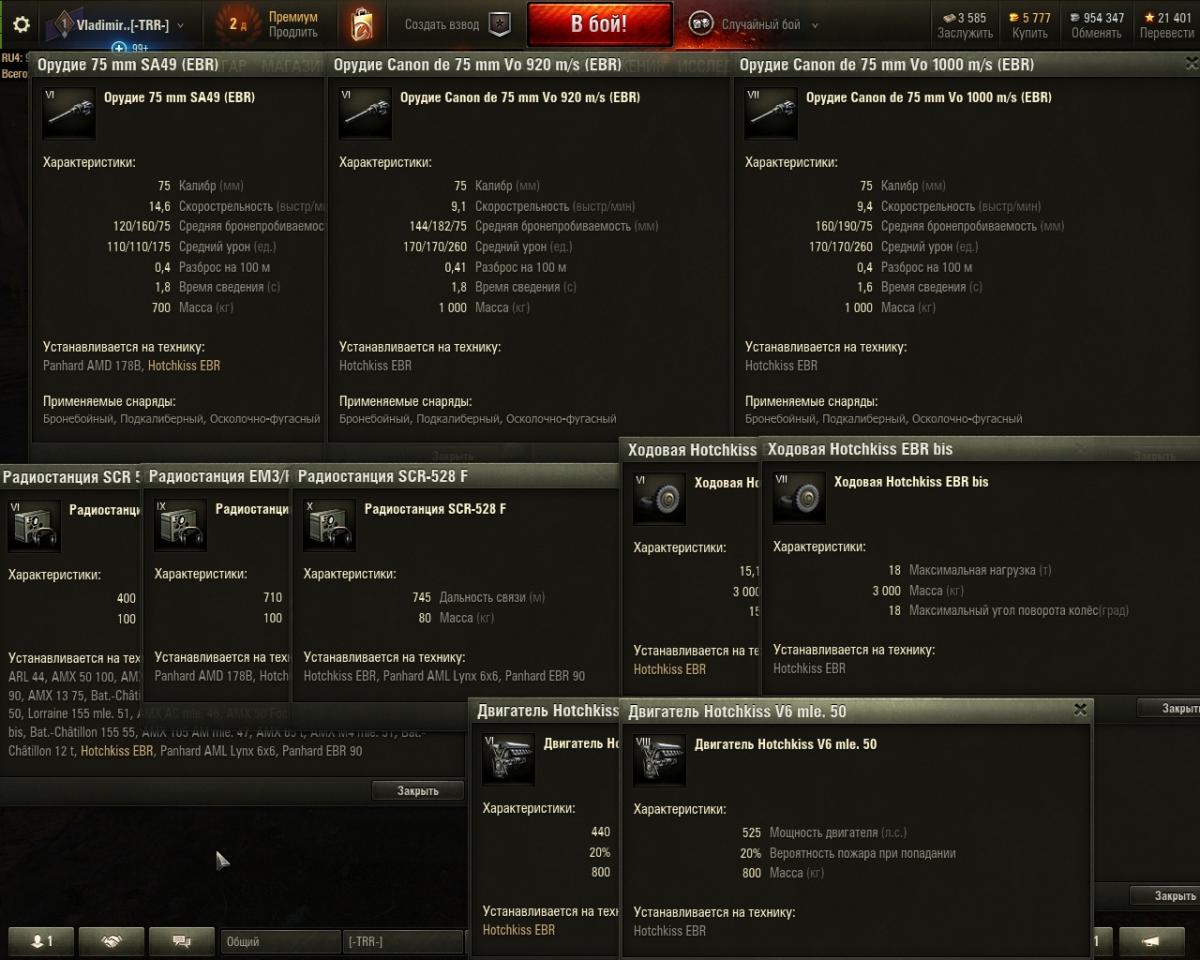The width and height of the screenshot is (1200, 960).
Task: Open chat channels icon in bottom bar
Action: tap(182, 941)
